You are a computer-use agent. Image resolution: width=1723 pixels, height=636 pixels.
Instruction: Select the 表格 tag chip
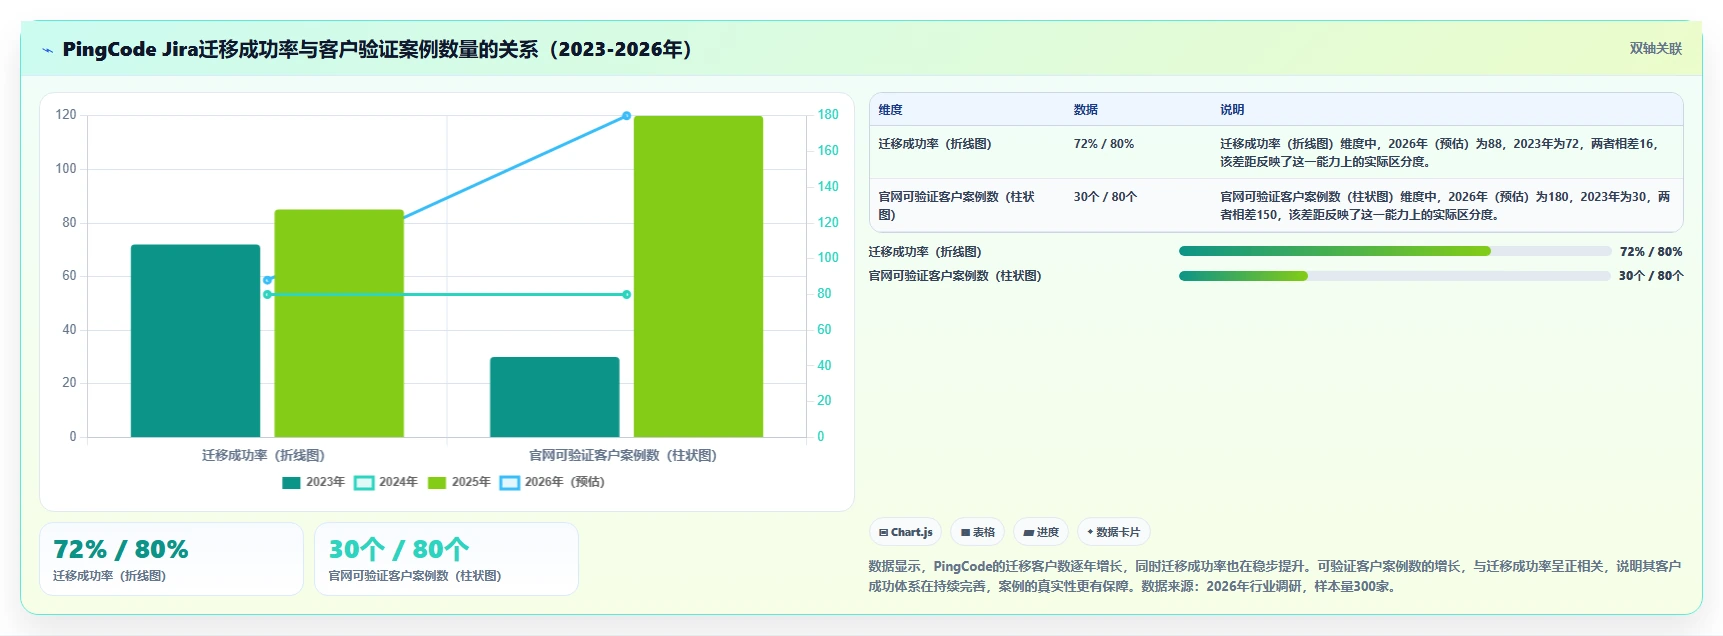977,532
